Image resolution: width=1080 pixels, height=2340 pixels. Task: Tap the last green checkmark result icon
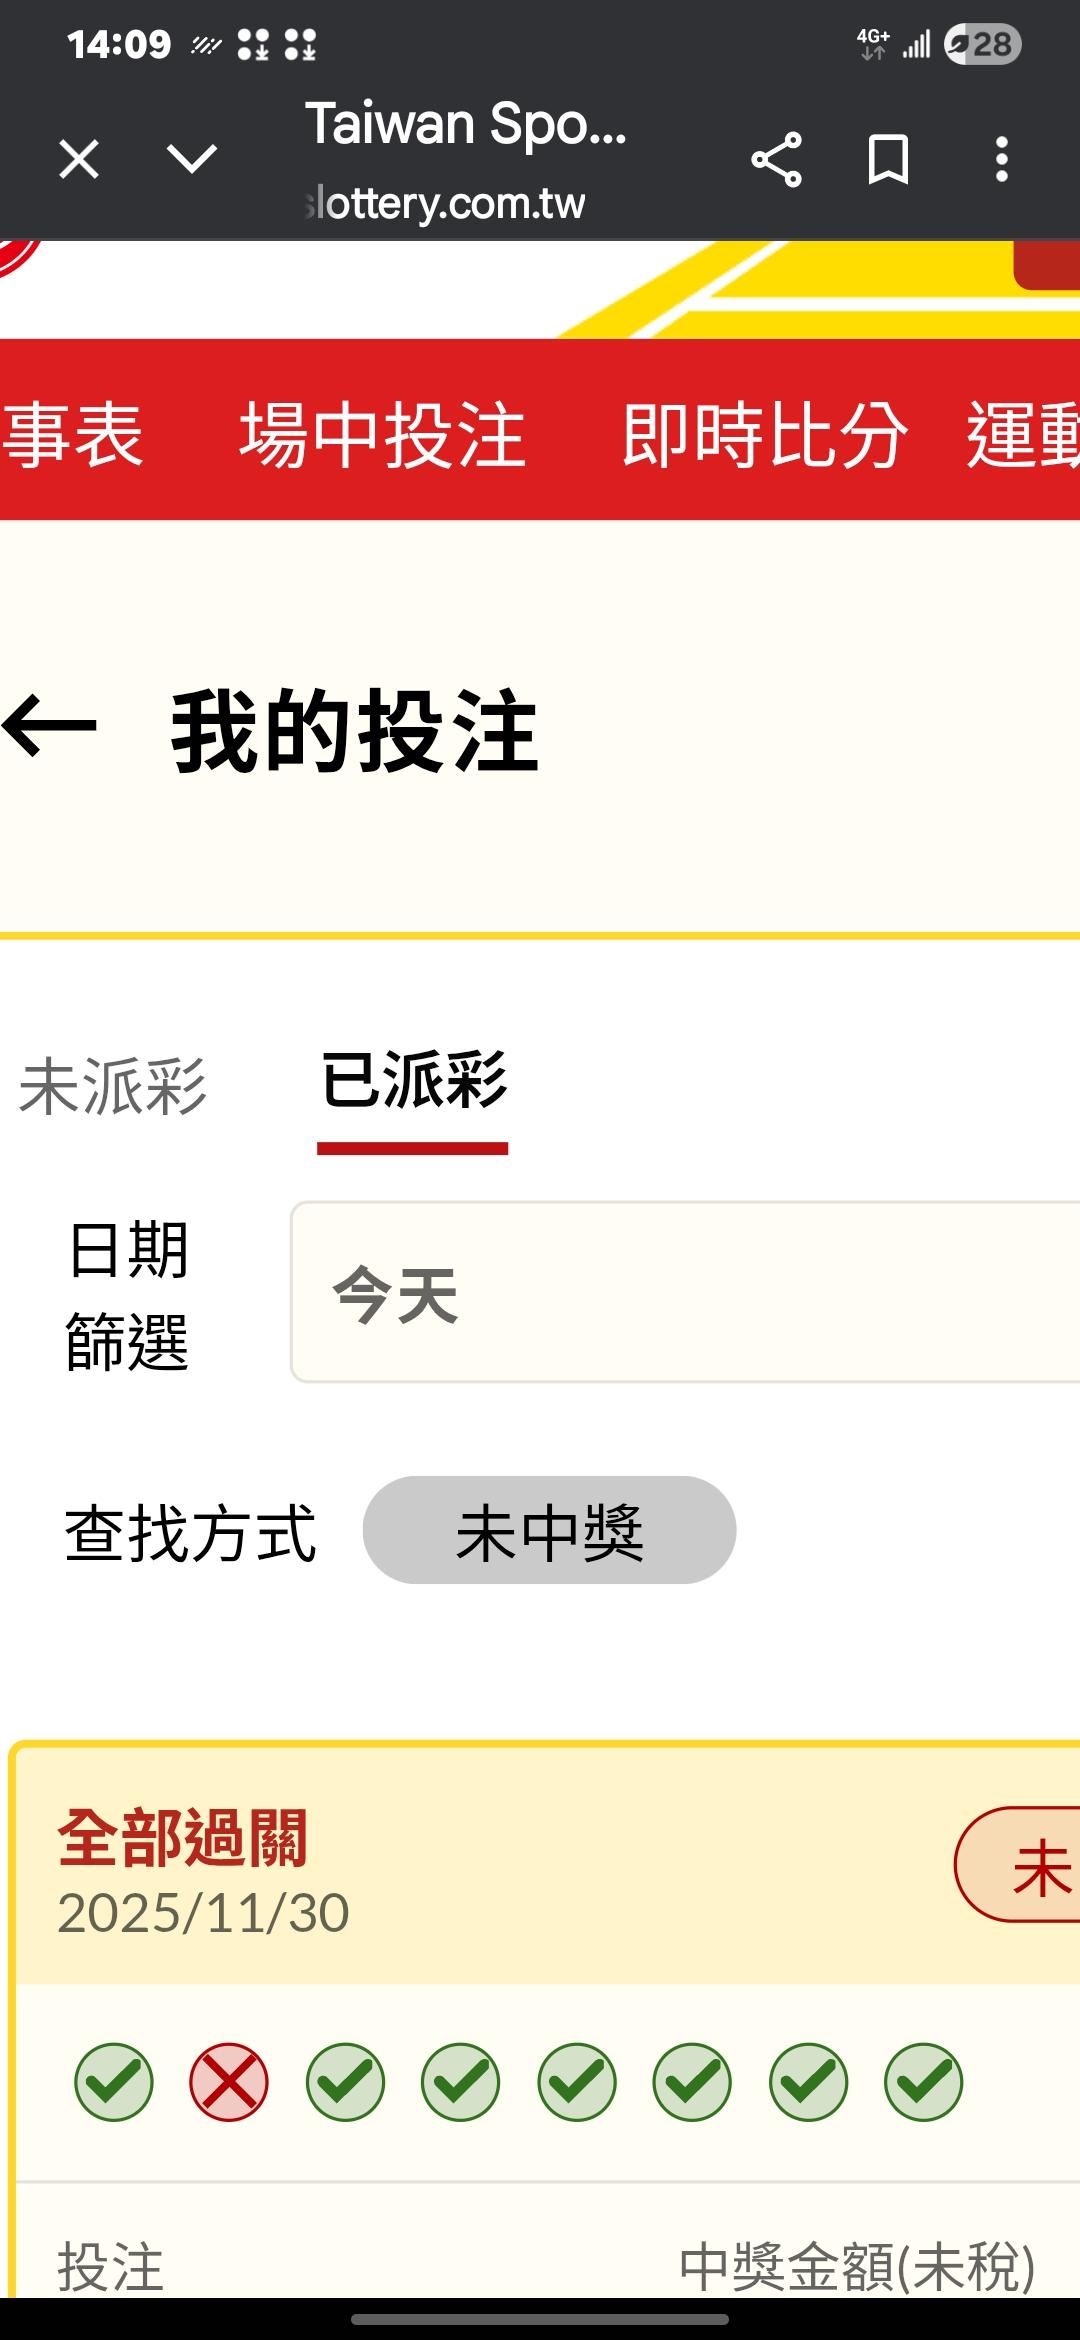923,2082
